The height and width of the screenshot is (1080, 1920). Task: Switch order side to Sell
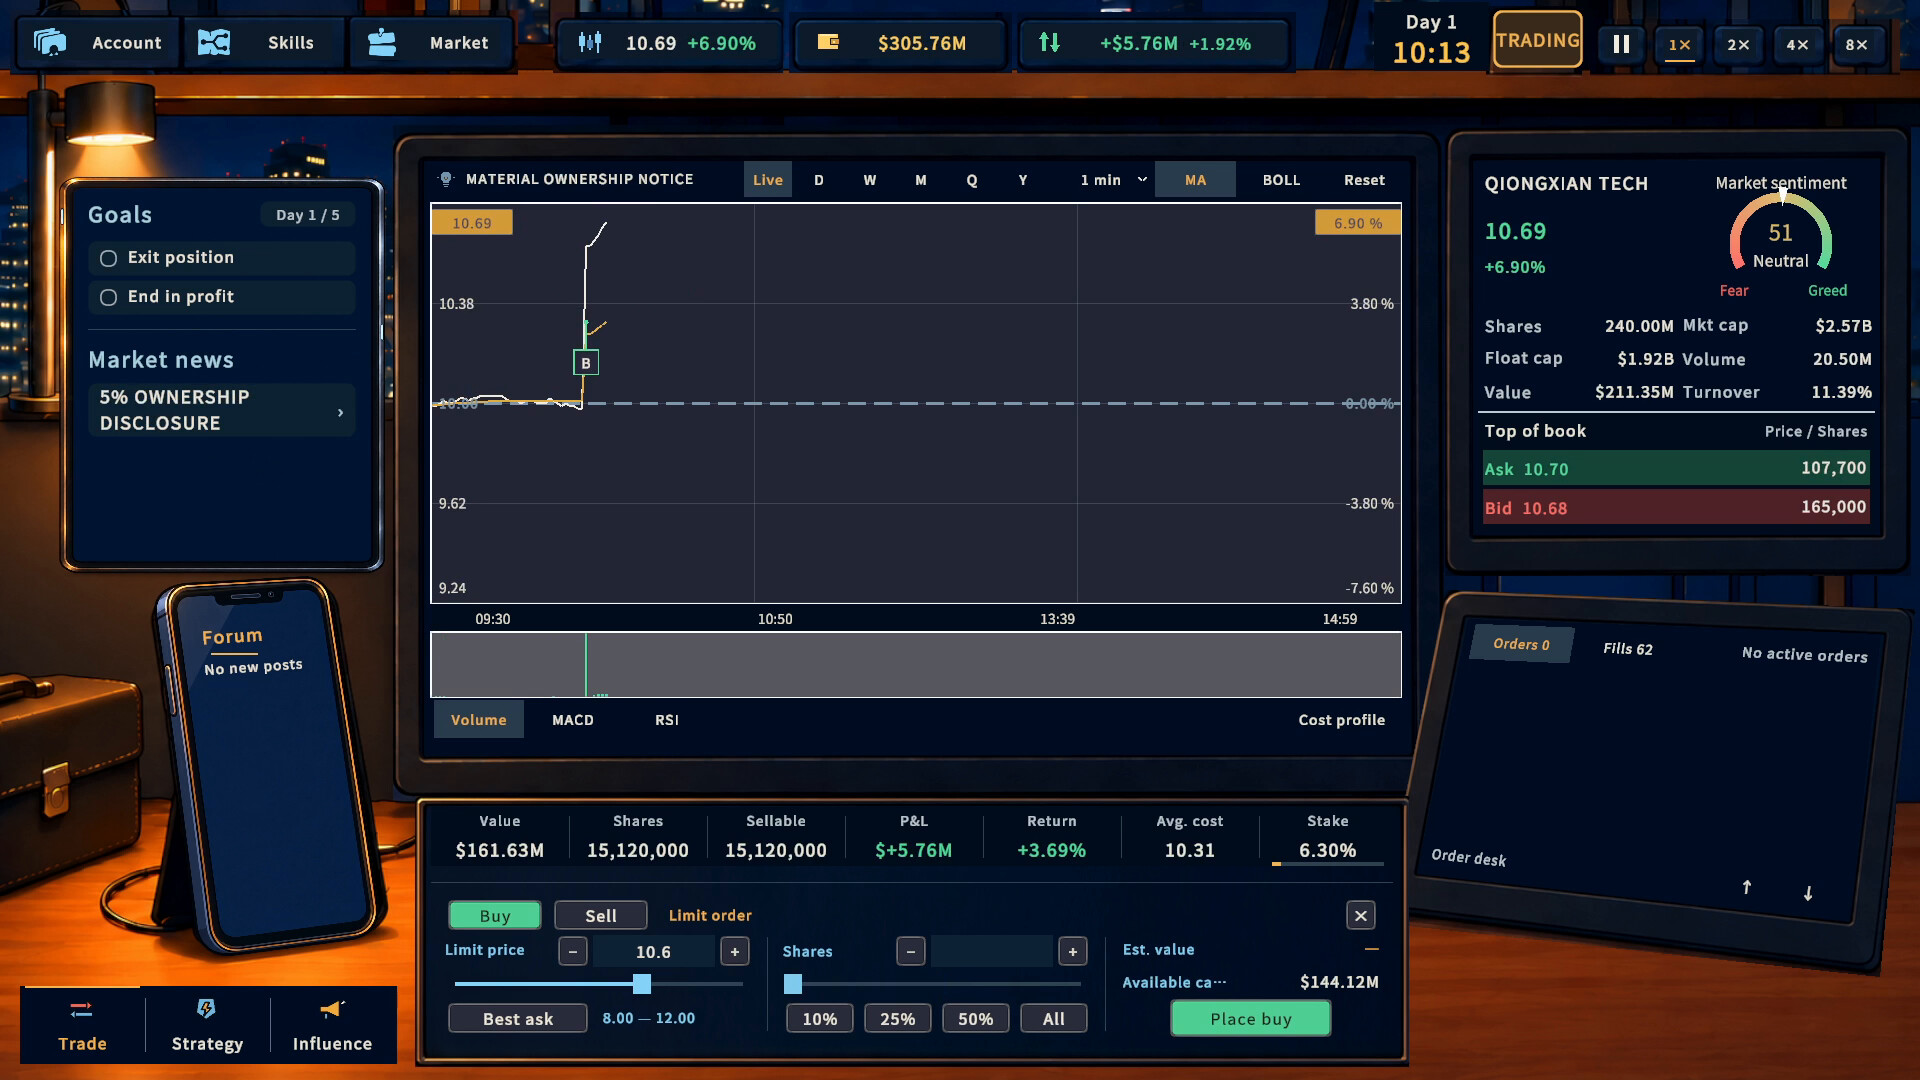click(x=601, y=915)
